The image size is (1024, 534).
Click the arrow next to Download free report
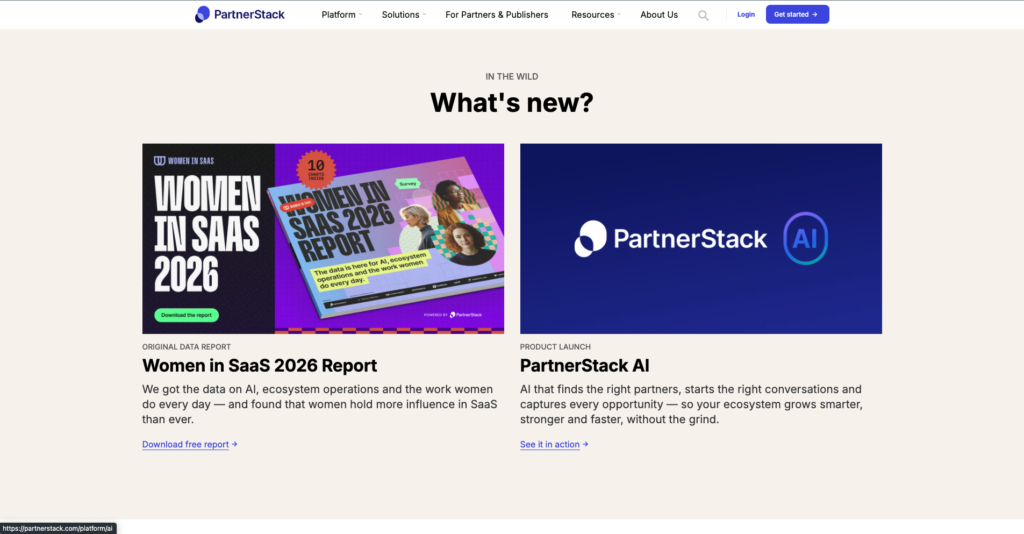tap(234, 445)
